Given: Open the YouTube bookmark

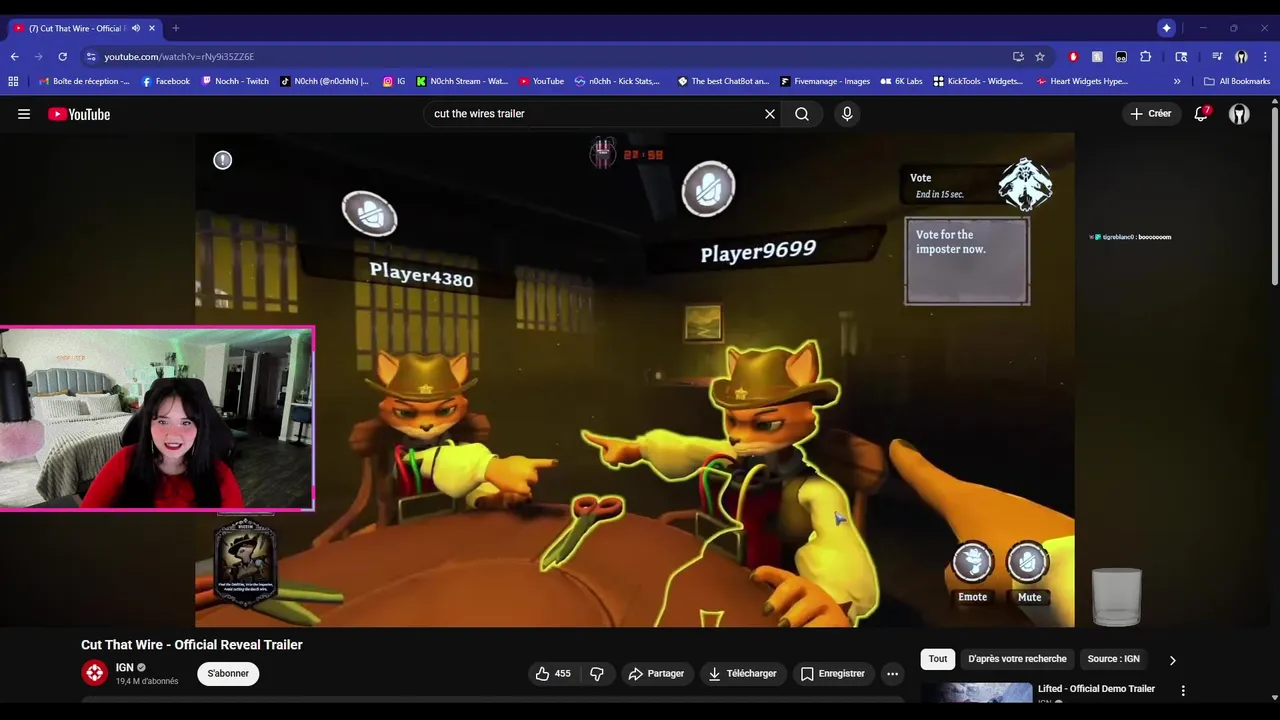Looking at the screenshot, I should (541, 81).
